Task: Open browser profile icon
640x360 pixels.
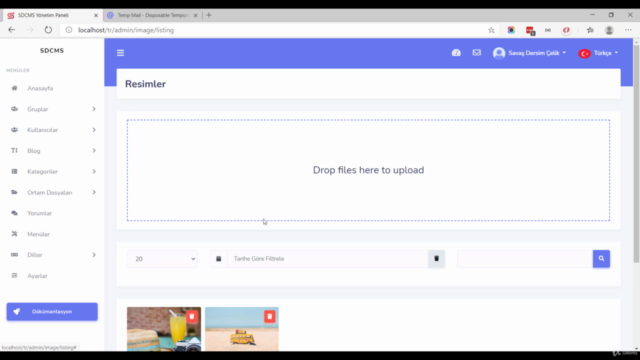Action: [609, 30]
